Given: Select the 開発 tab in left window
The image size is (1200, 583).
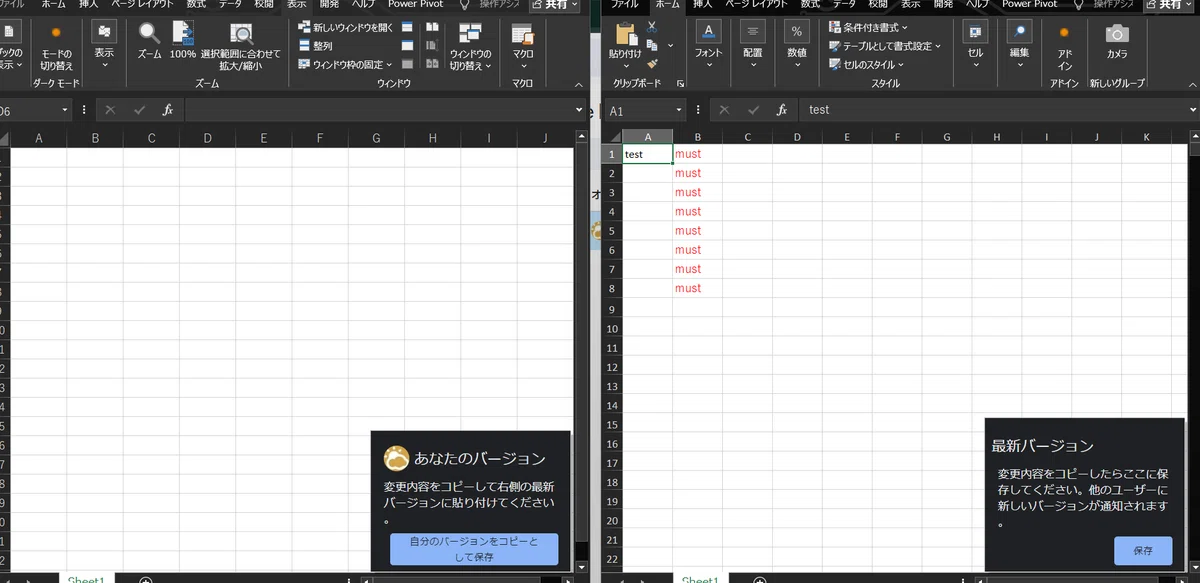Looking at the screenshot, I should tap(330, 4).
